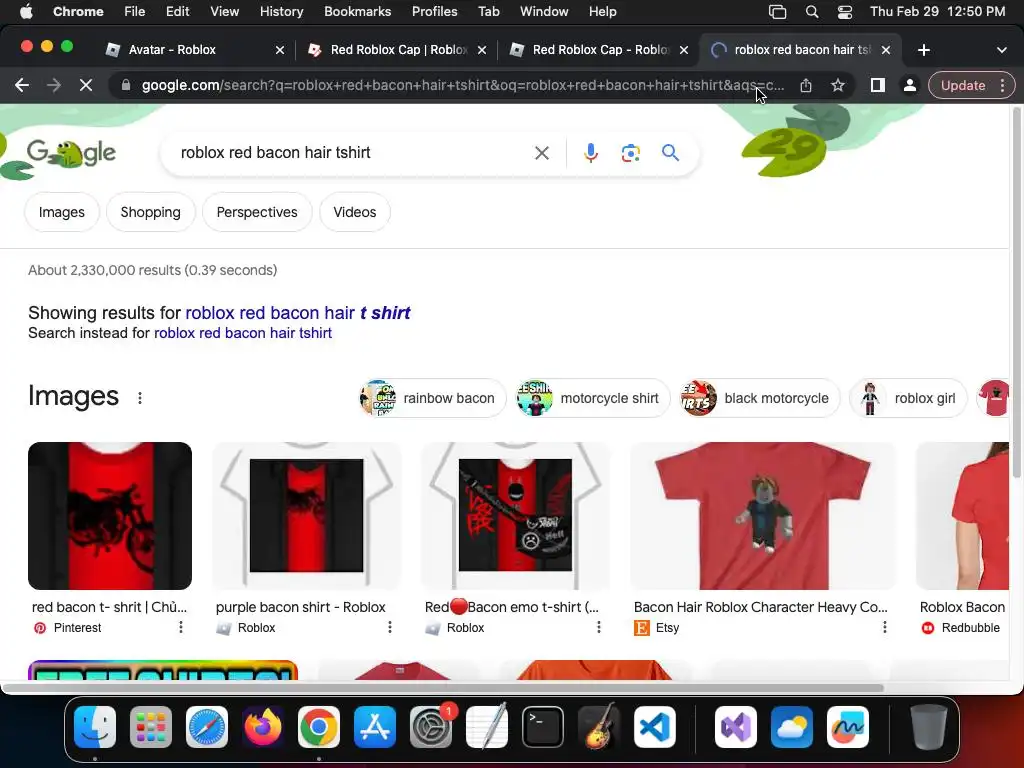This screenshot has width=1024, height=768.
Task: Open options for purple bacon shirt result
Action: 390,627
